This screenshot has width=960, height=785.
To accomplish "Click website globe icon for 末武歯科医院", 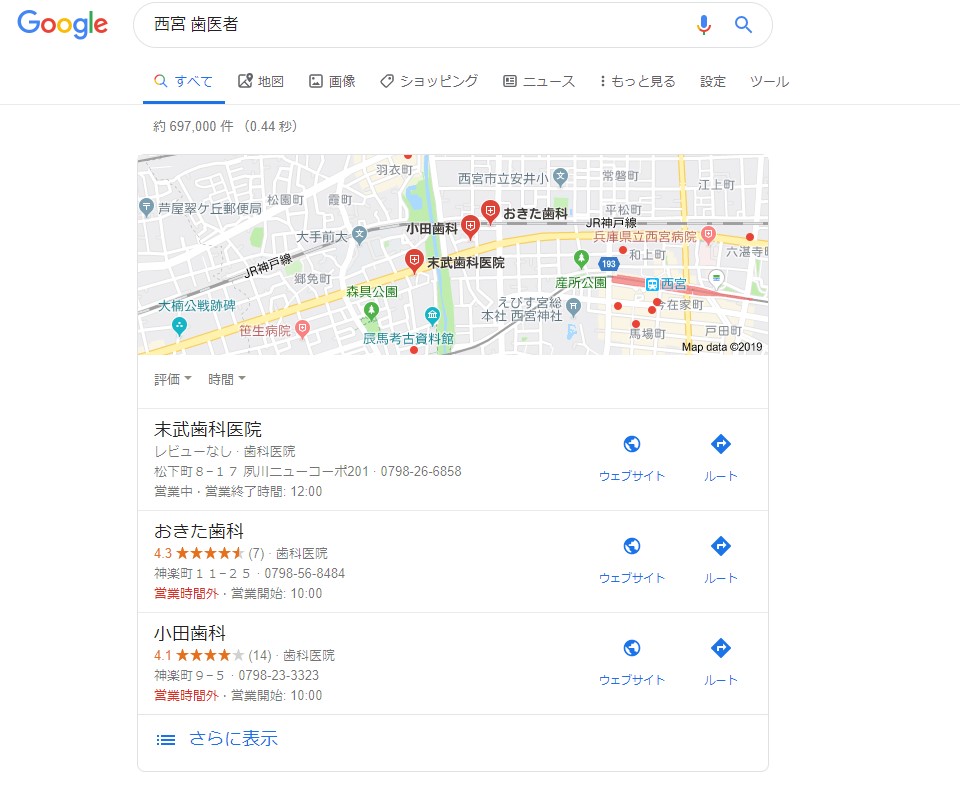I will pyautogui.click(x=632, y=444).
